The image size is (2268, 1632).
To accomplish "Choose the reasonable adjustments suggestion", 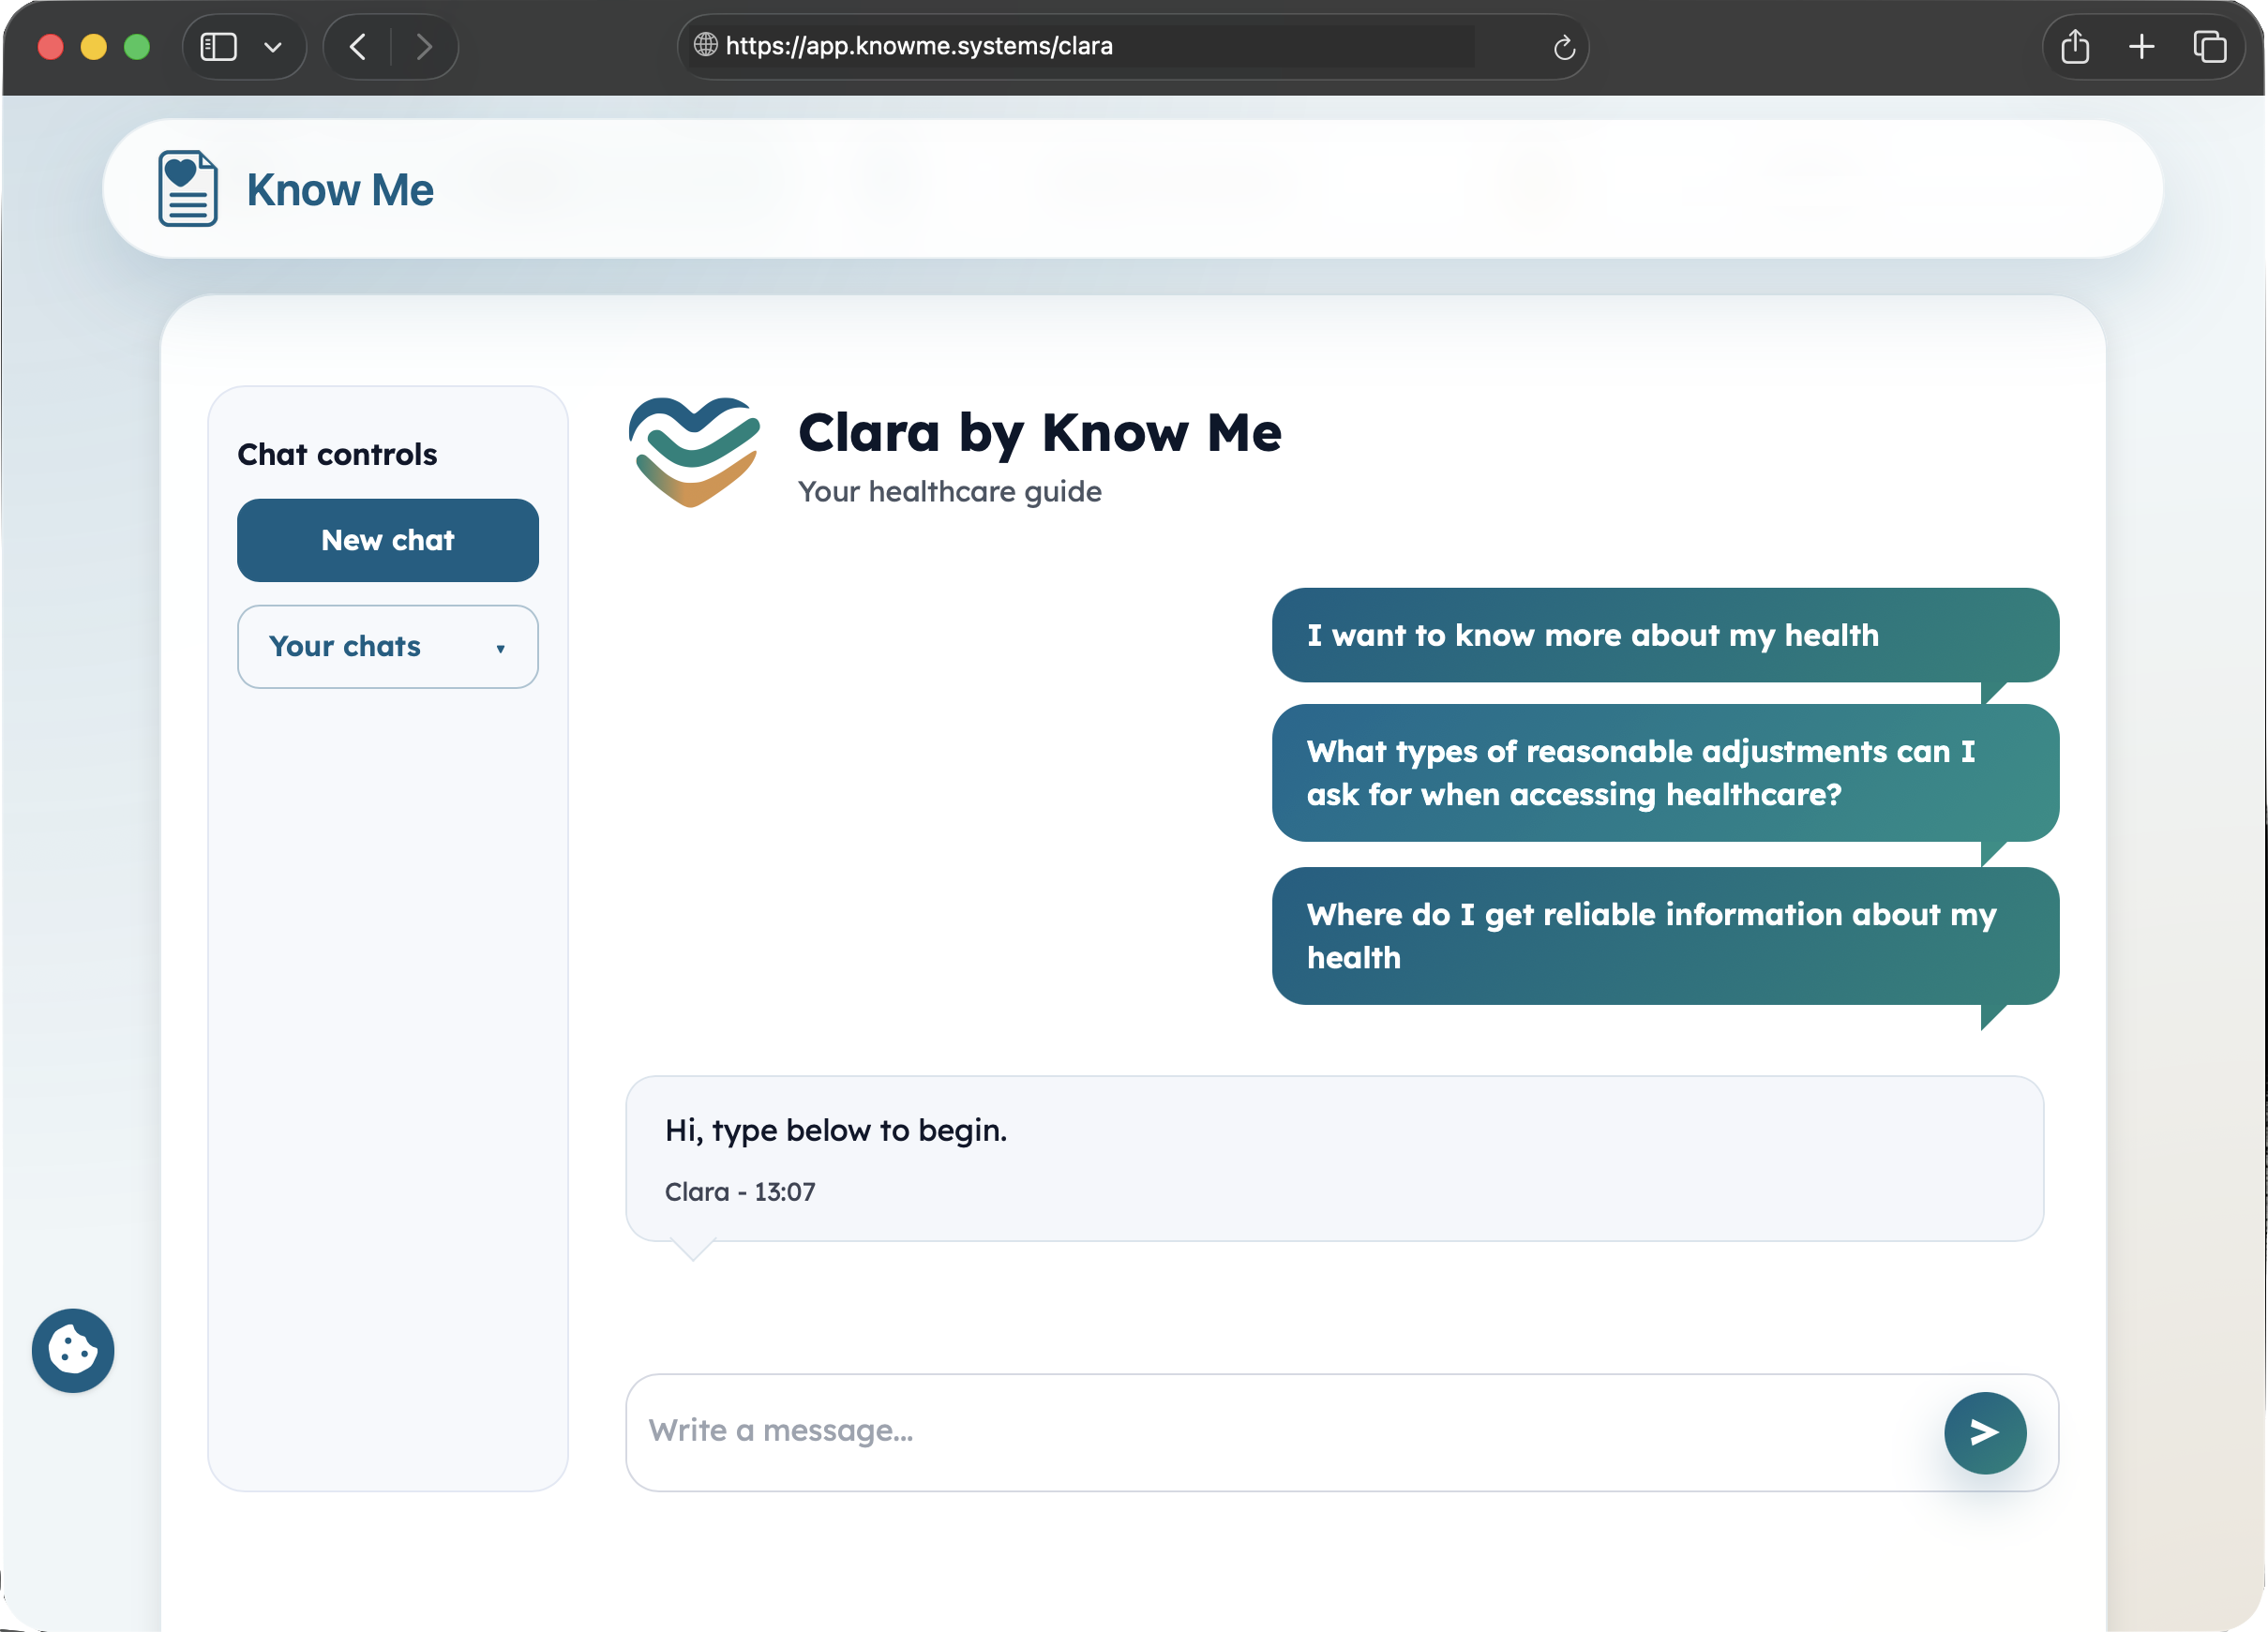I will tap(1664, 772).
